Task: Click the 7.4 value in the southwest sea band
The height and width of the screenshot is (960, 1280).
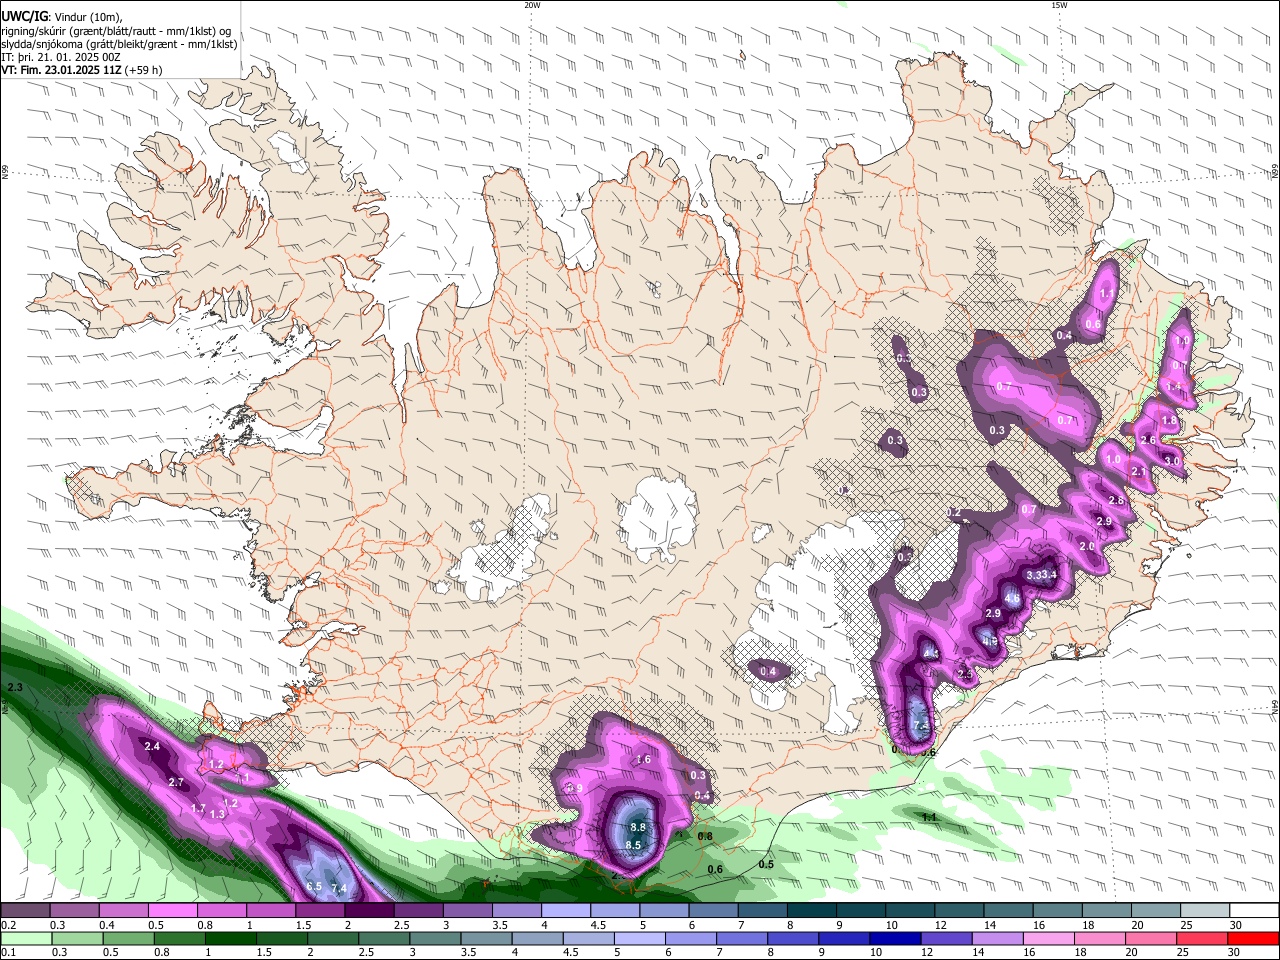Action: [339, 888]
